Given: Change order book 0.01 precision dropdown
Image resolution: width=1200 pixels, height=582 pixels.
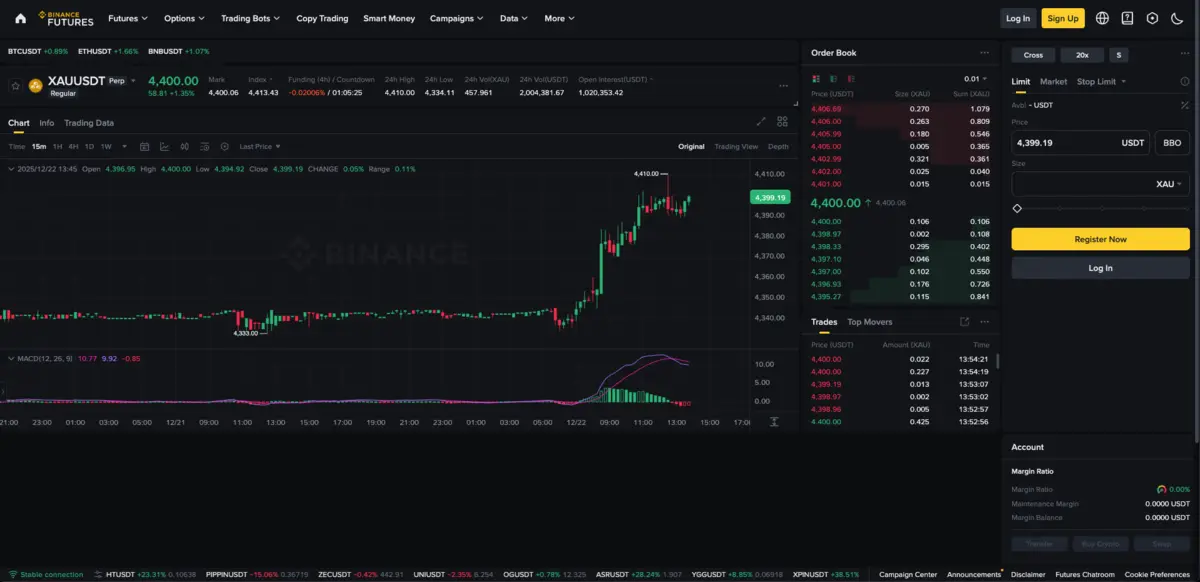Looking at the screenshot, I should click(x=975, y=79).
